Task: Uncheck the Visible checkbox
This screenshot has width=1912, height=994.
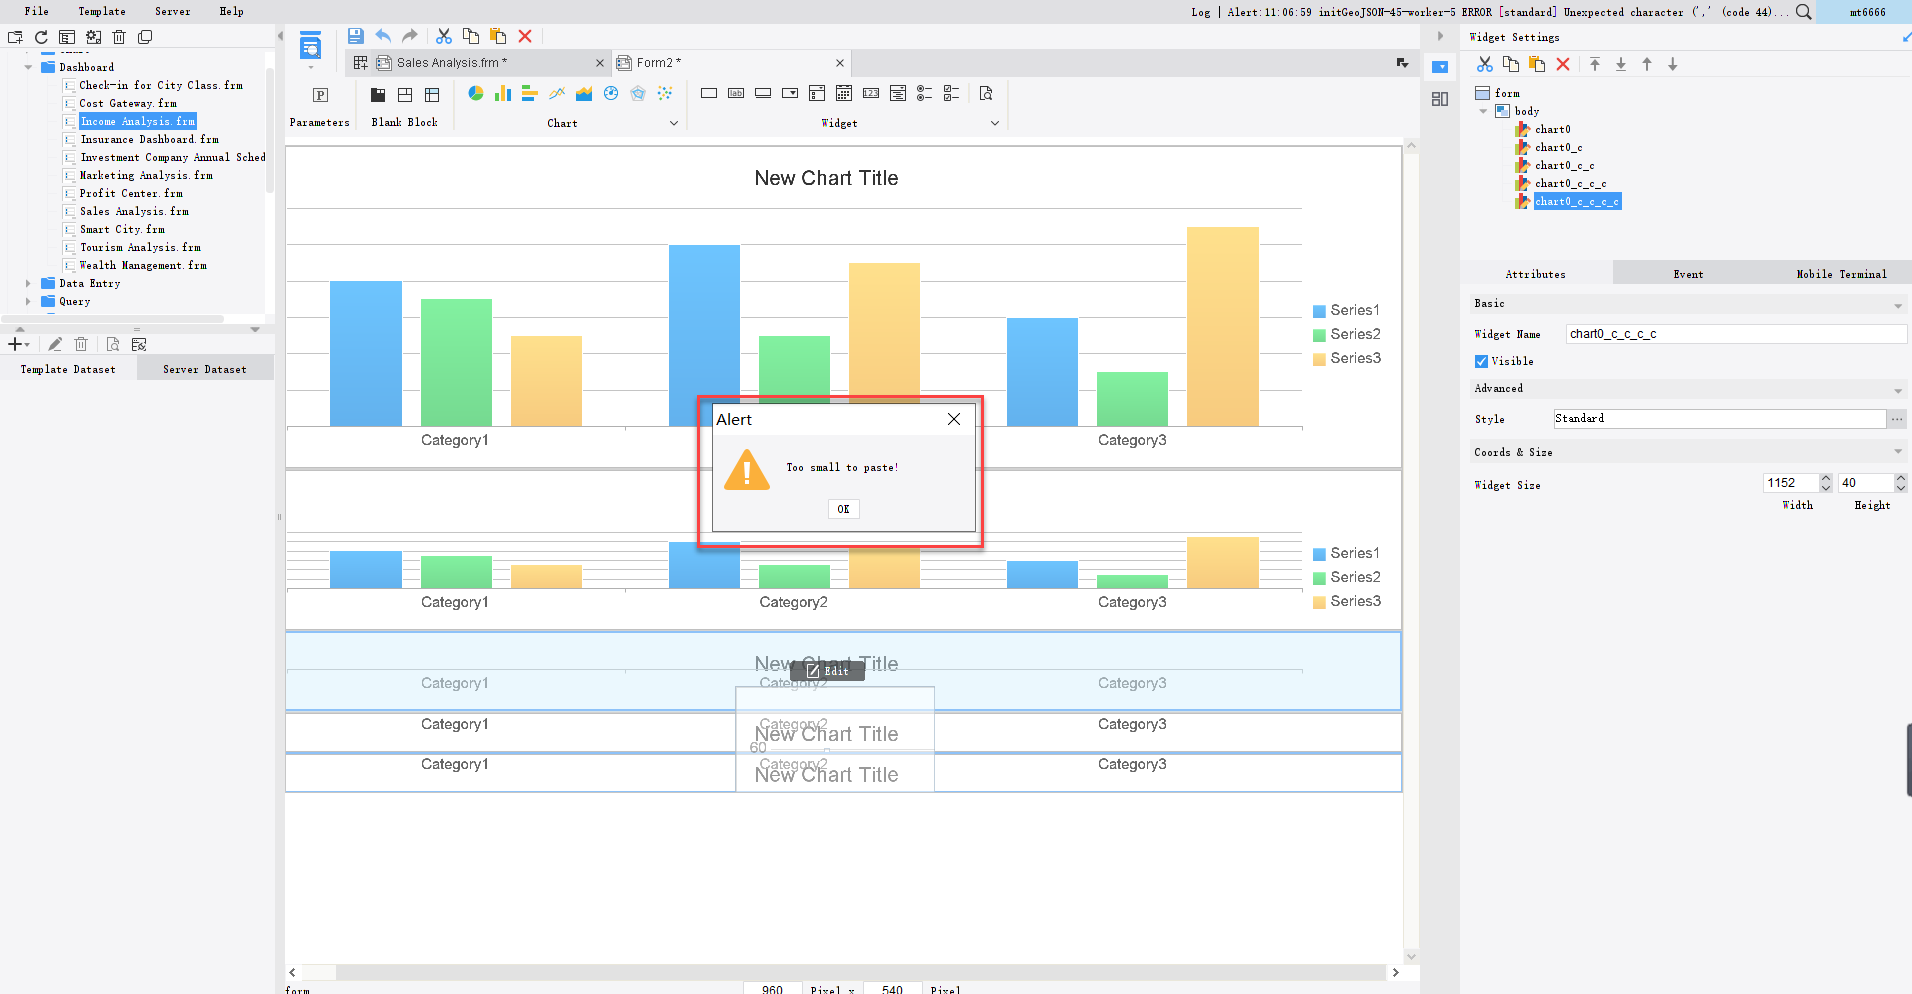Action: point(1482,361)
